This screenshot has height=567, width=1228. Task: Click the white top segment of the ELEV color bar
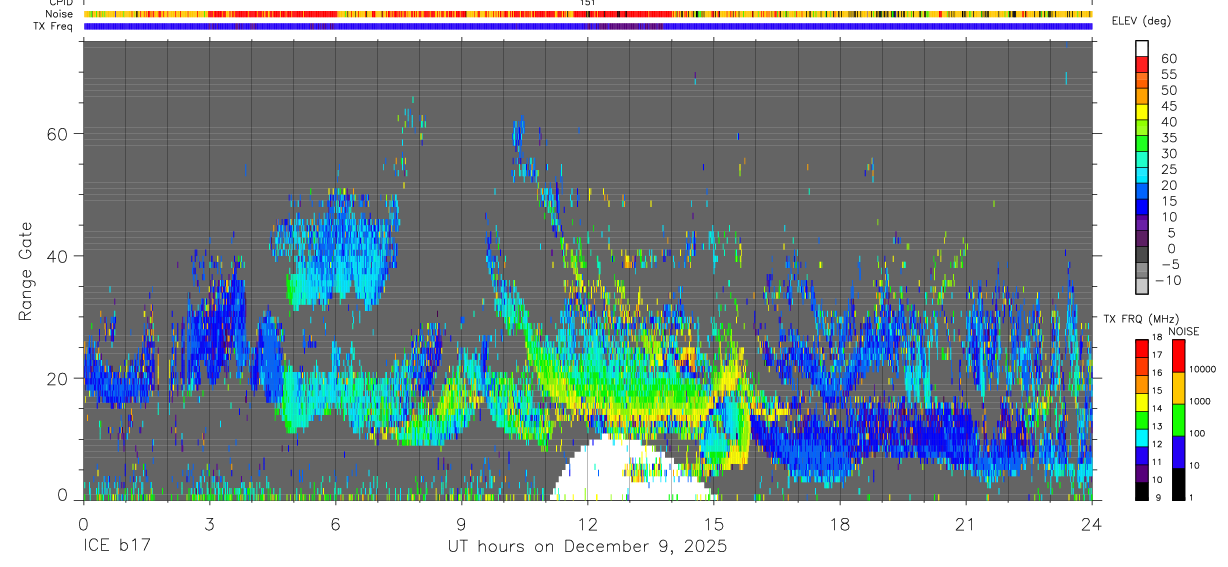tap(1142, 48)
